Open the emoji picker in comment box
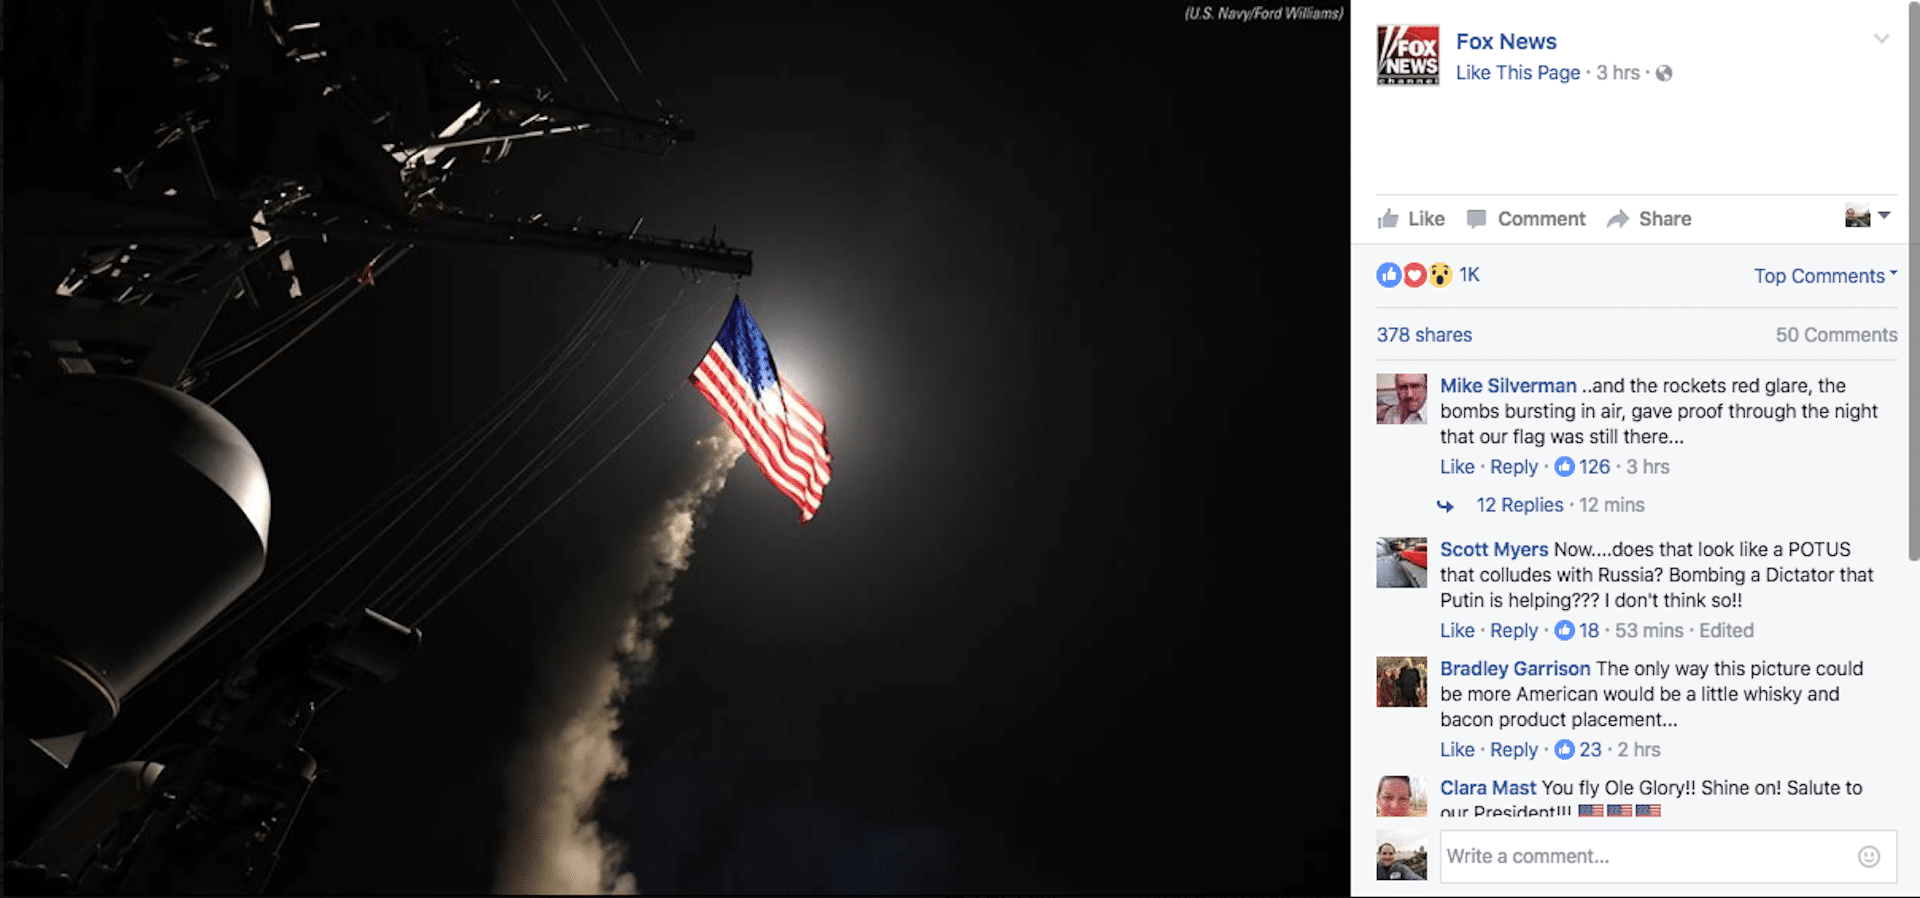 [1868, 856]
